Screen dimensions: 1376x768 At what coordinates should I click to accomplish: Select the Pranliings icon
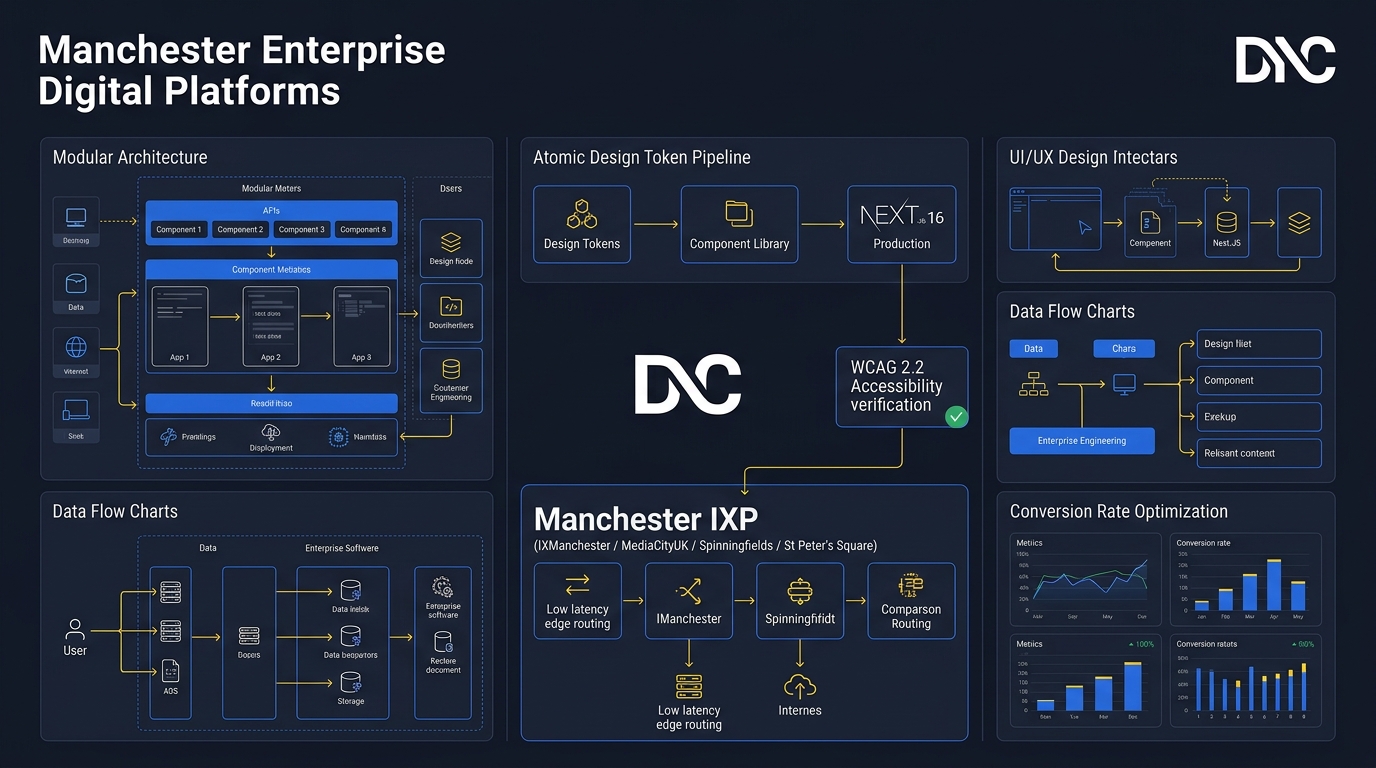[x=167, y=437]
